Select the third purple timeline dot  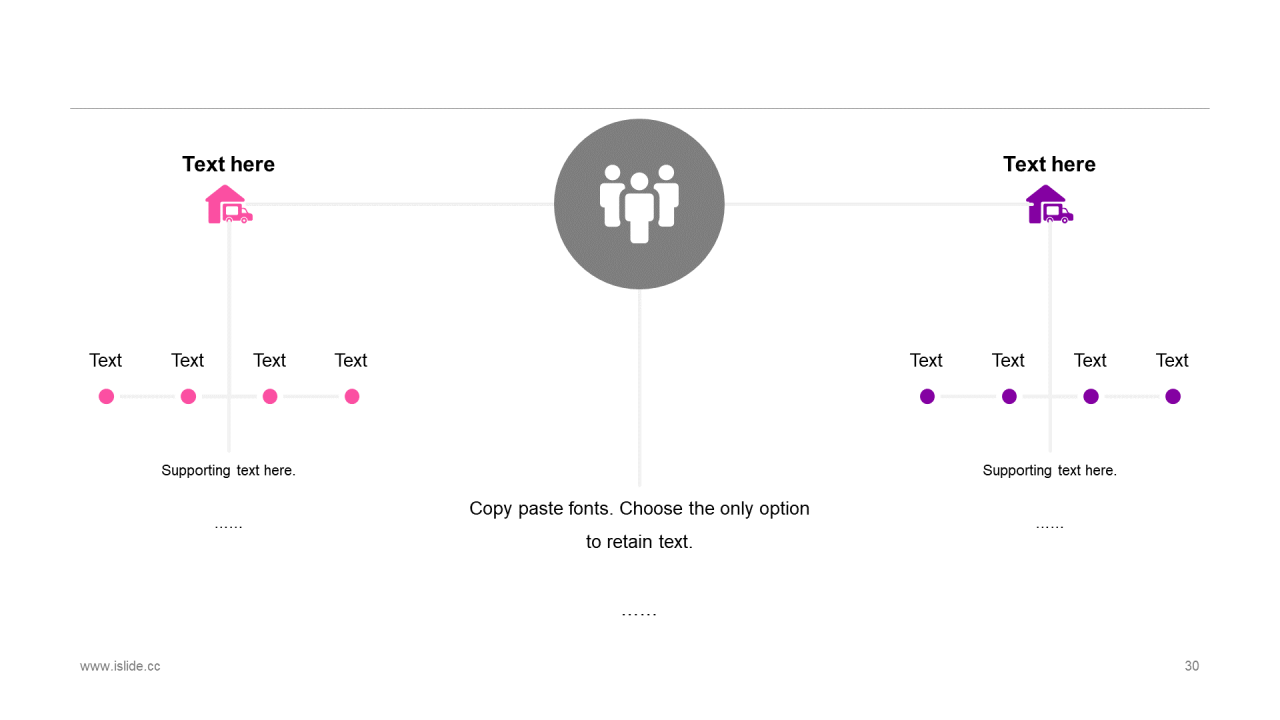tap(1091, 396)
